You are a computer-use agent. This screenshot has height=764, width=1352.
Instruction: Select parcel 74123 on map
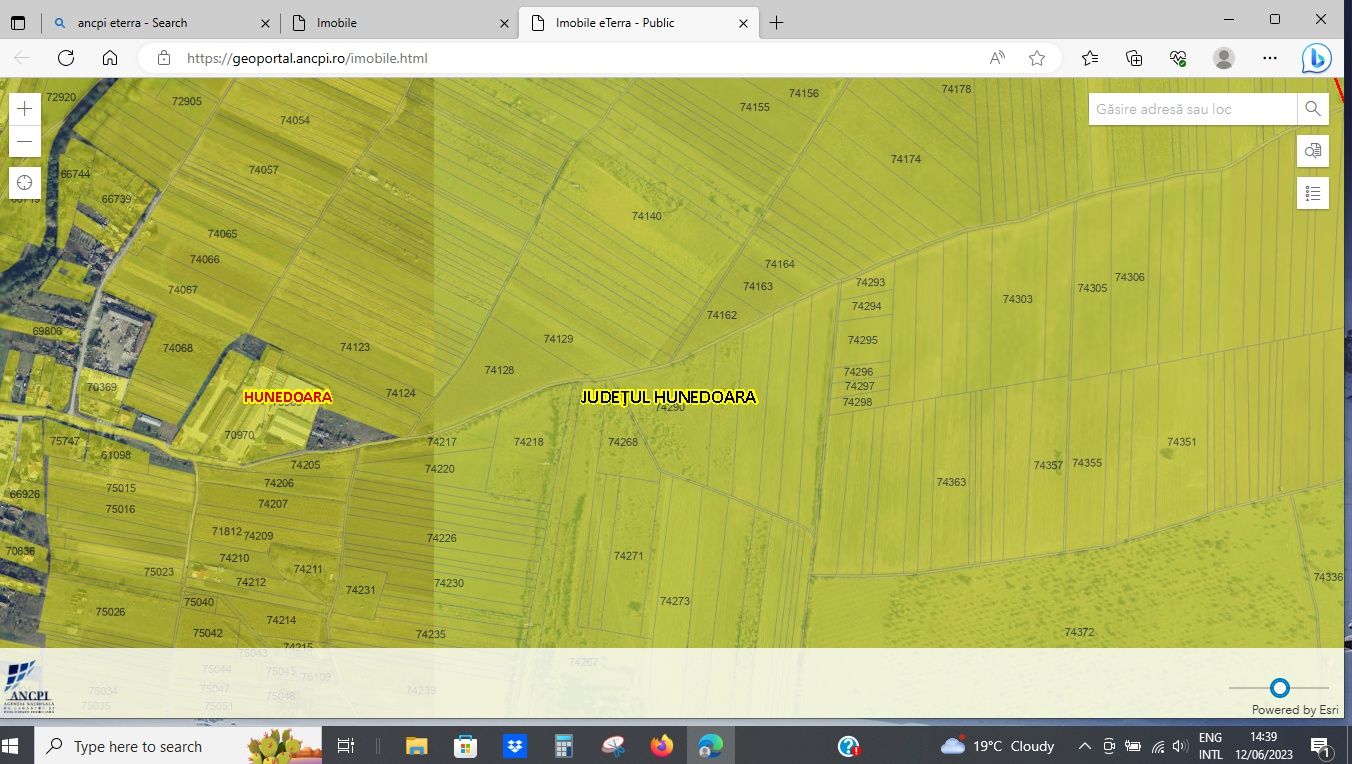tap(355, 347)
